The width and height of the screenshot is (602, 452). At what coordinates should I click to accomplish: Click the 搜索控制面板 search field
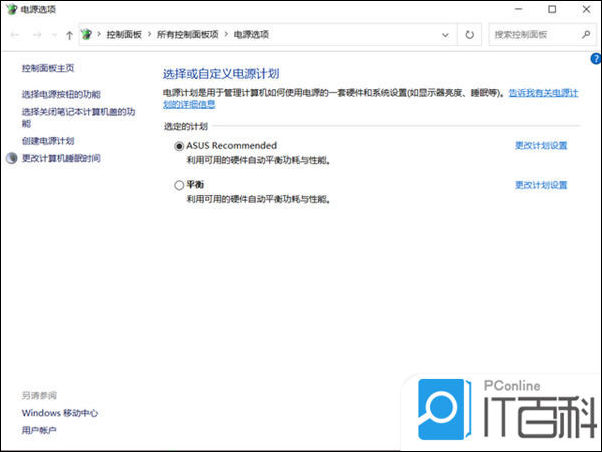tap(536, 35)
